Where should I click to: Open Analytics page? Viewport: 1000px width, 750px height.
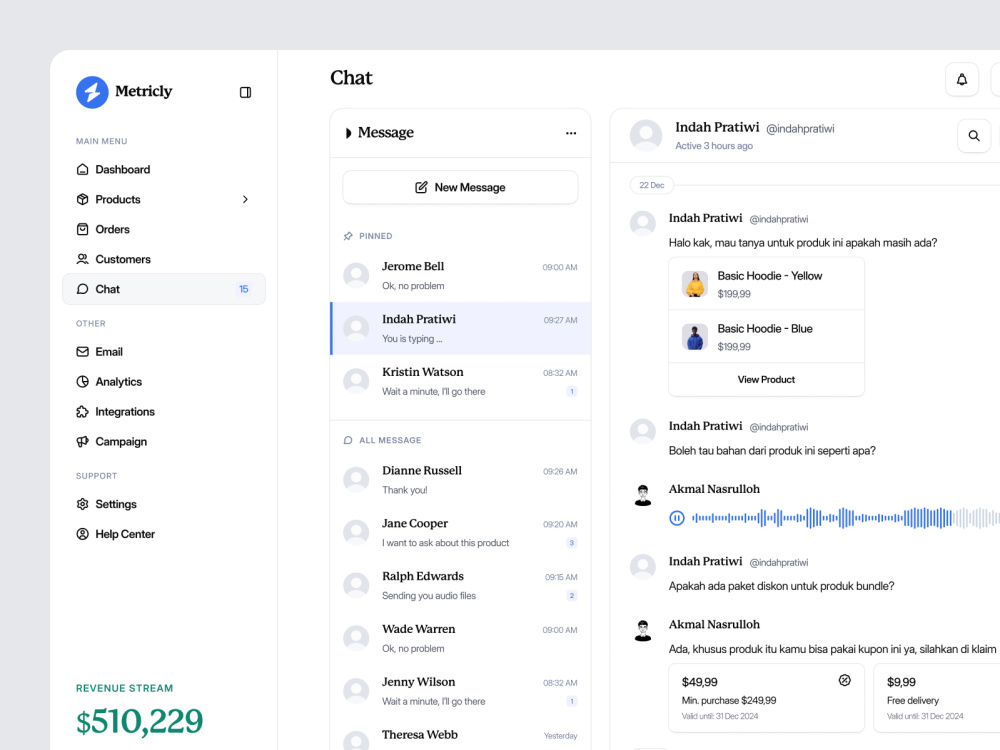coord(164,382)
